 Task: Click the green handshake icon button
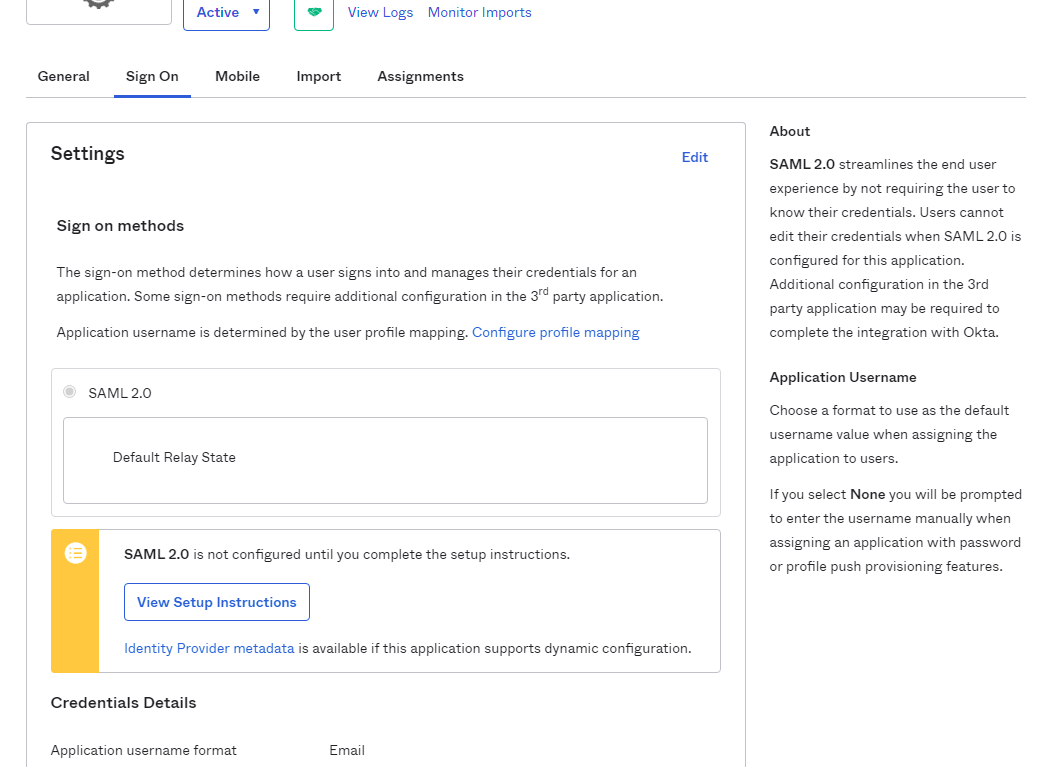(313, 12)
